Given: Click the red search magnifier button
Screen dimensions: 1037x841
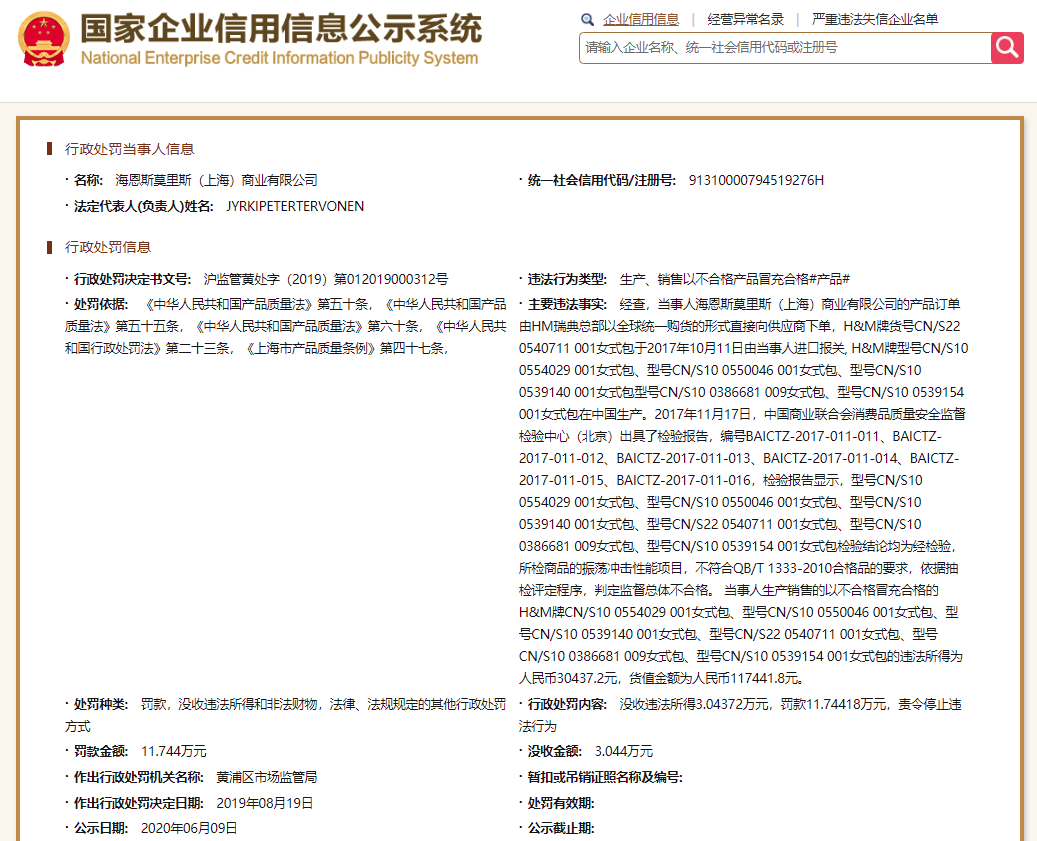Looking at the screenshot, I should (x=1007, y=48).
